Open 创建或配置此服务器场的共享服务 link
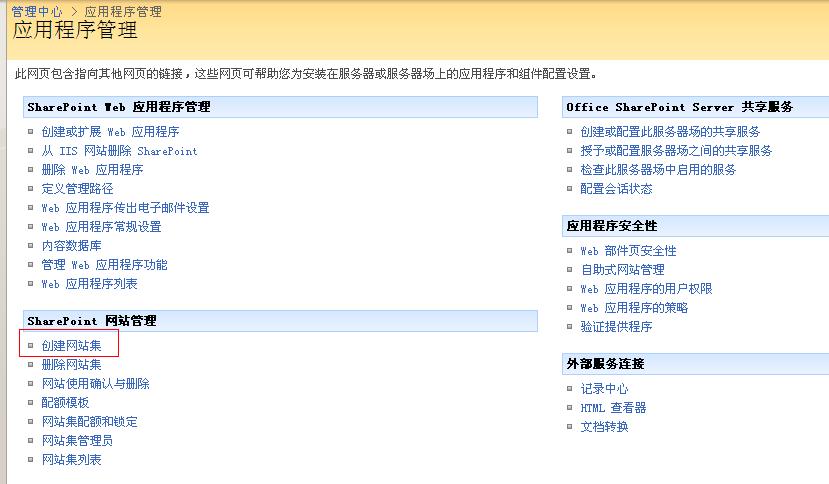The image size is (829, 484). click(x=670, y=132)
